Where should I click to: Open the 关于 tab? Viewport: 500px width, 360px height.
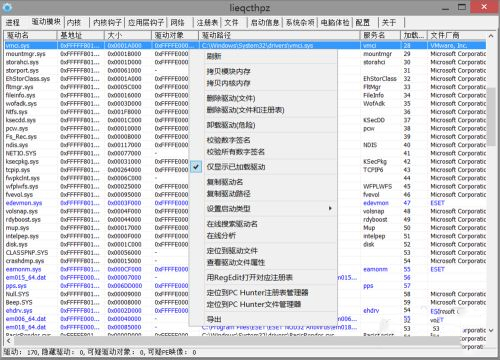pos(389,22)
